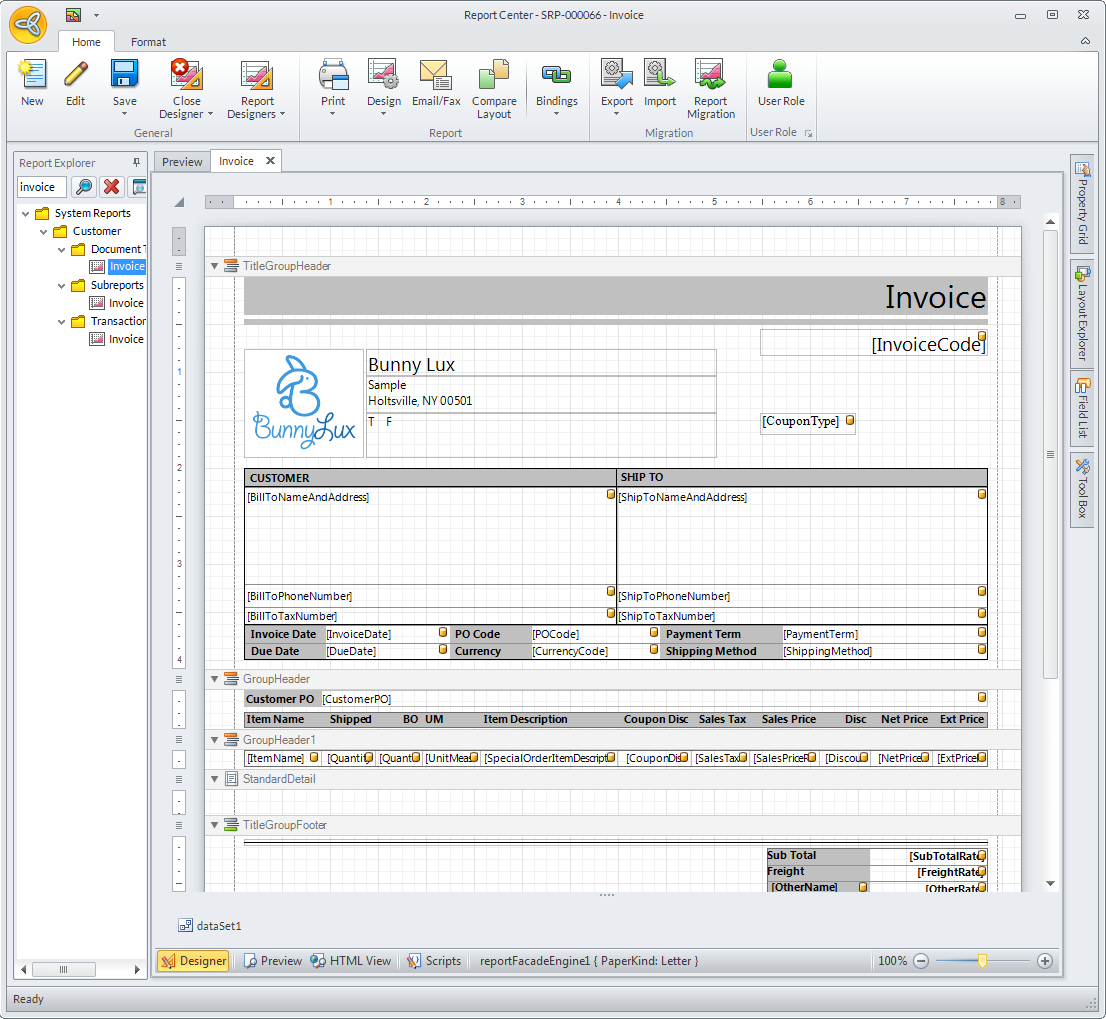The width and height of the screenshot is (1106, 1019).
Task: Click the Edit pencil icon
Action: pyautogui.click(x=76, y=76)
